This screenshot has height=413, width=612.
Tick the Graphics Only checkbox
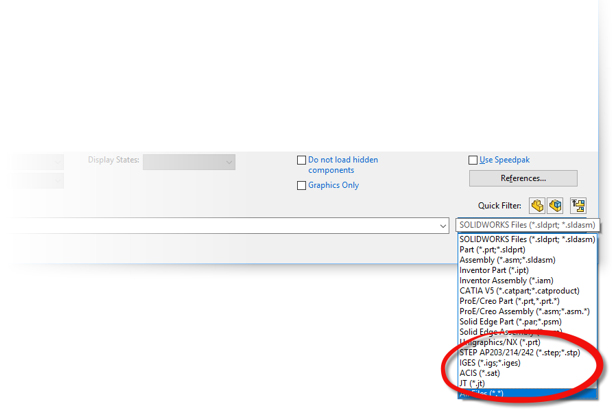pos(301,185)
